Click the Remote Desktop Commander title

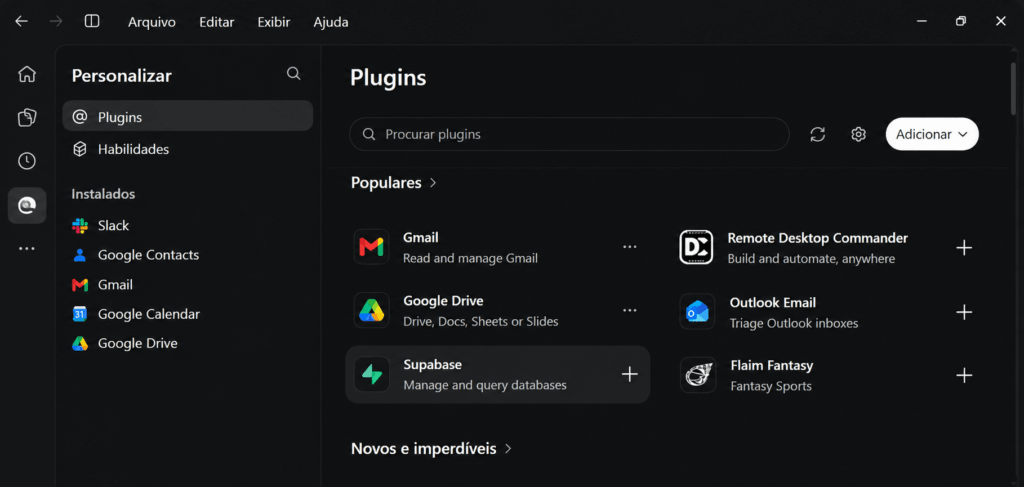[x=818, y=238]
